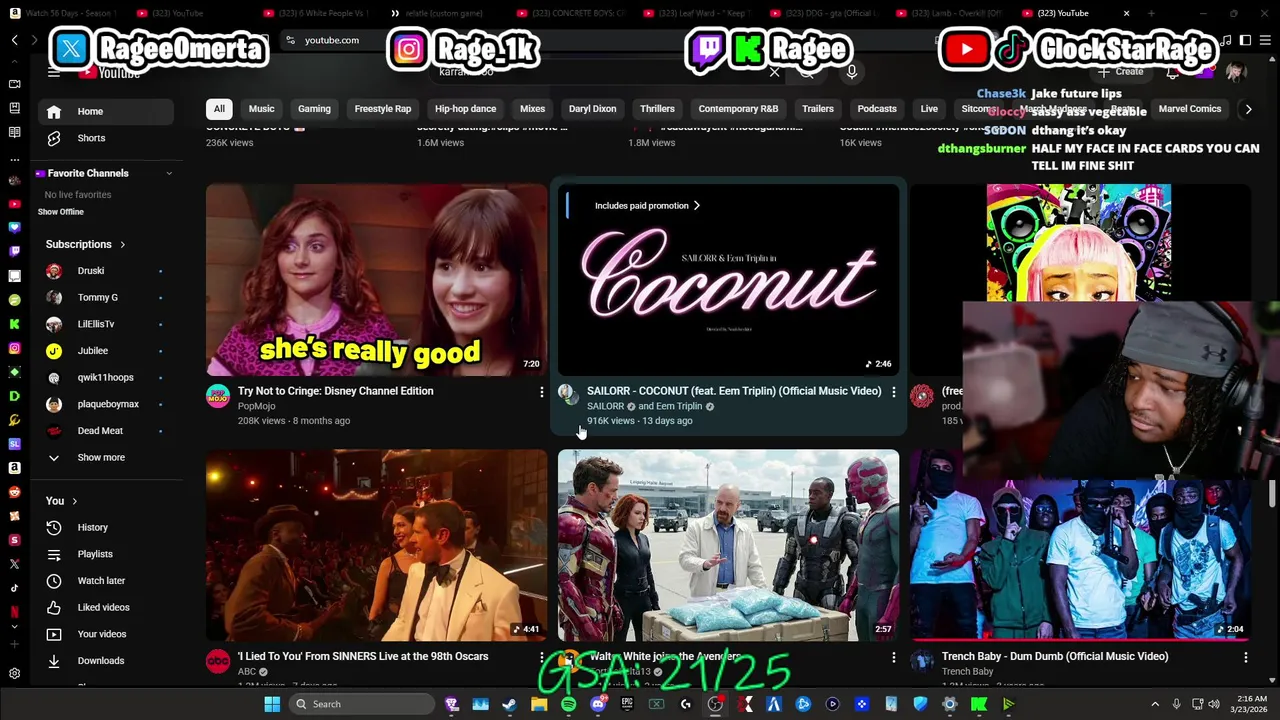Open plaqueboymax subscription channel
Screen dimensions: 1280x720
pyautogui.click(x=105, y=404)
